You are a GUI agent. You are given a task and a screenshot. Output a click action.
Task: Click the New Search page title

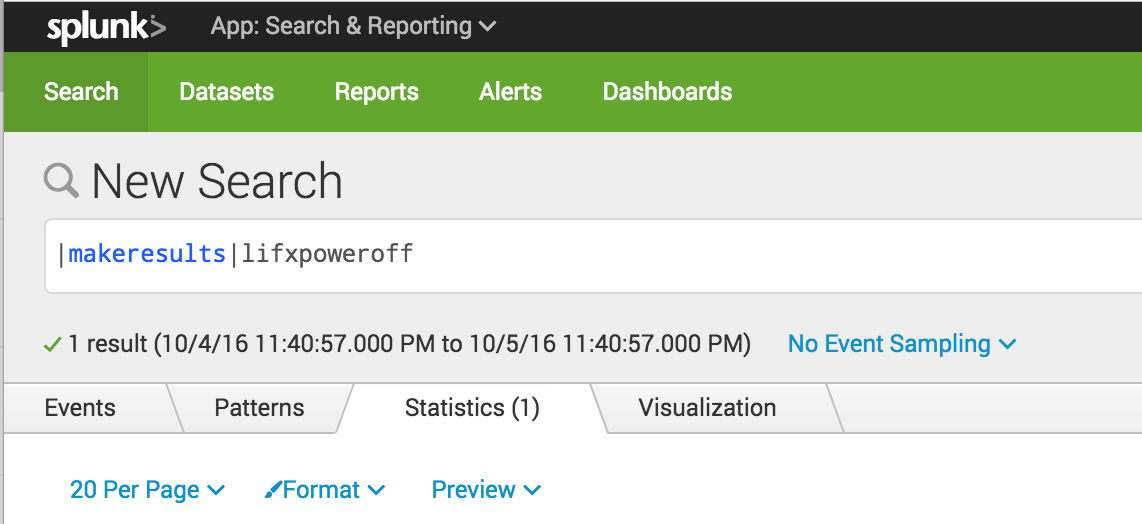coord(217,181)
